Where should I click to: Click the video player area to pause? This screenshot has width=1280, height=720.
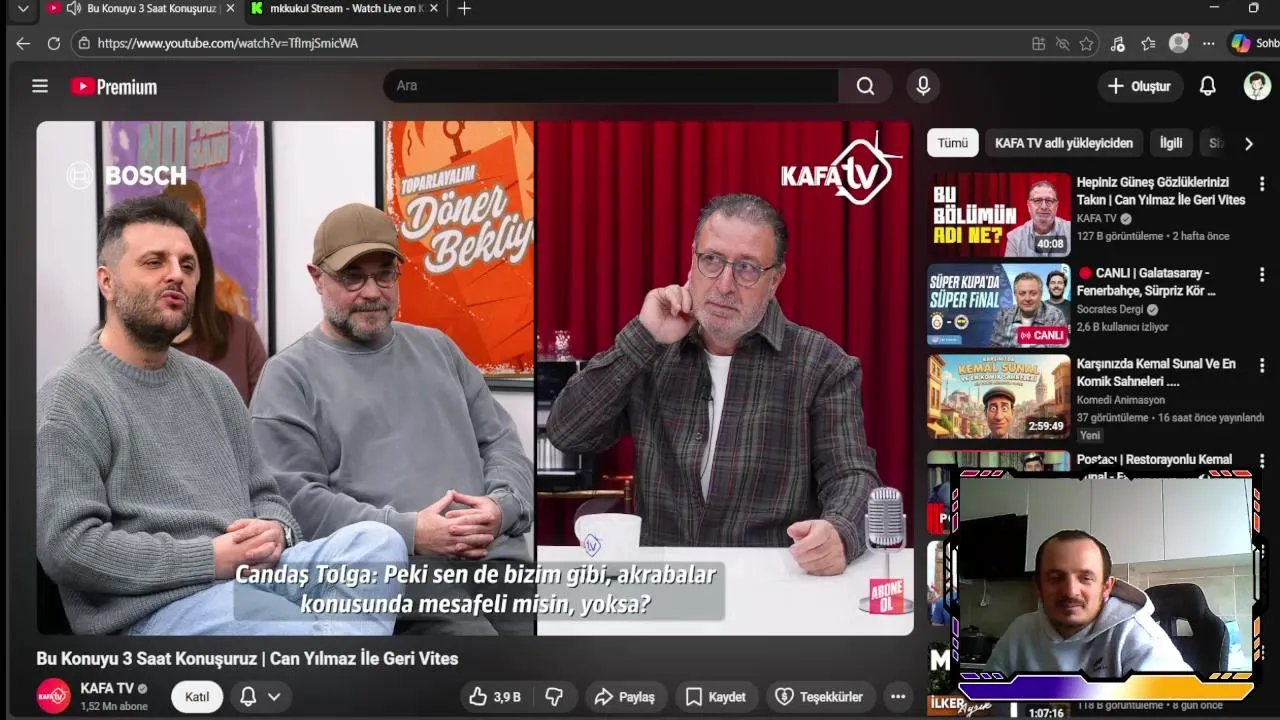tap(475, 378)
